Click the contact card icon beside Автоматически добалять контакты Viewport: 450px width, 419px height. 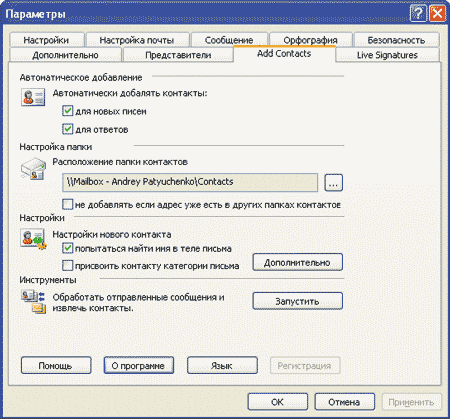pos(33,97)
